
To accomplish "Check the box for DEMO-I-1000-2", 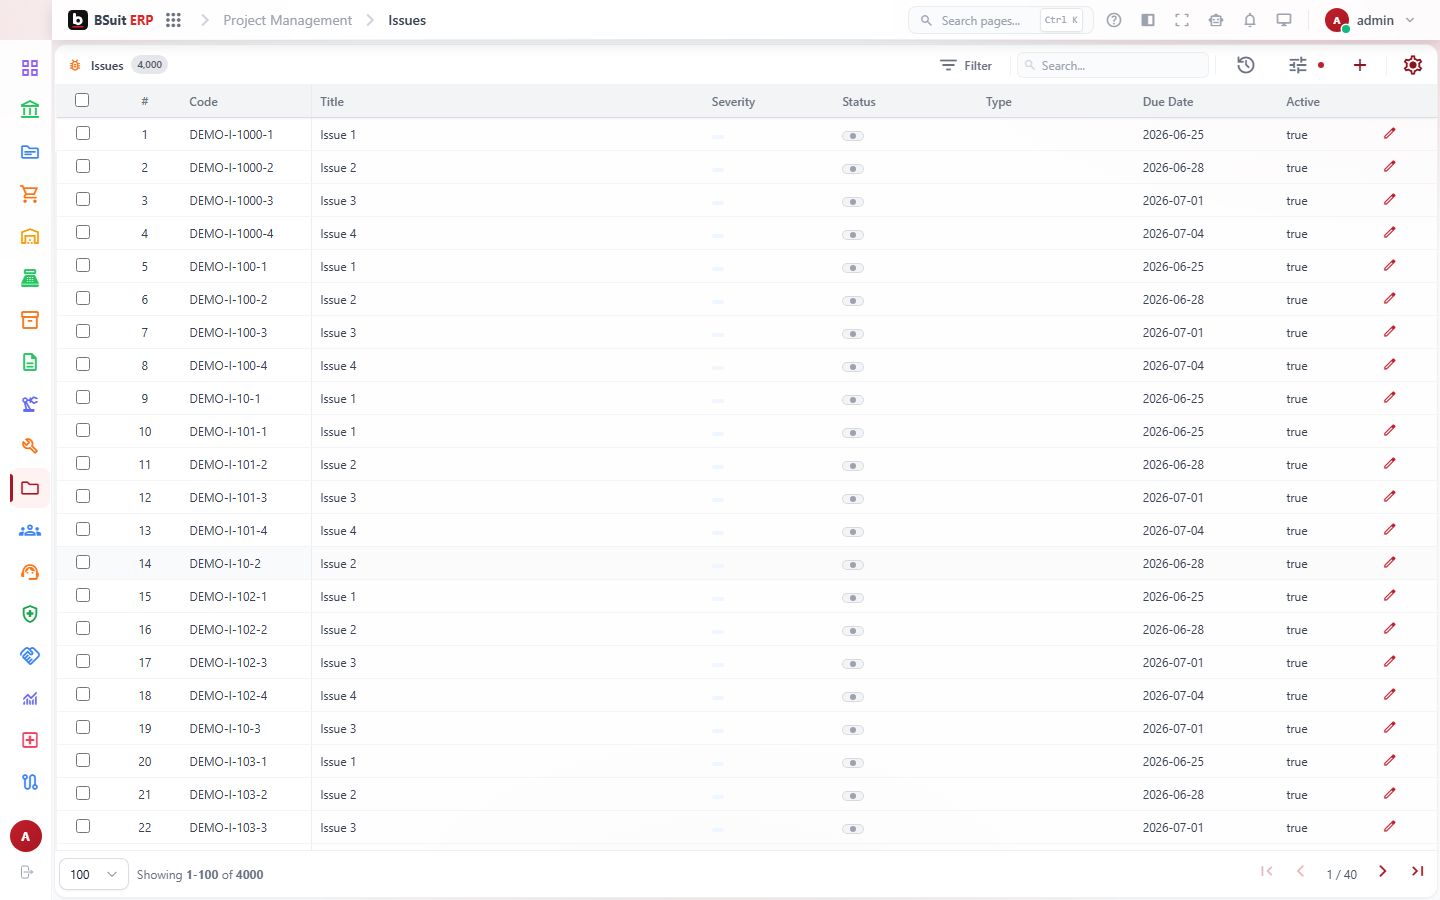I will tap(83, 166).
